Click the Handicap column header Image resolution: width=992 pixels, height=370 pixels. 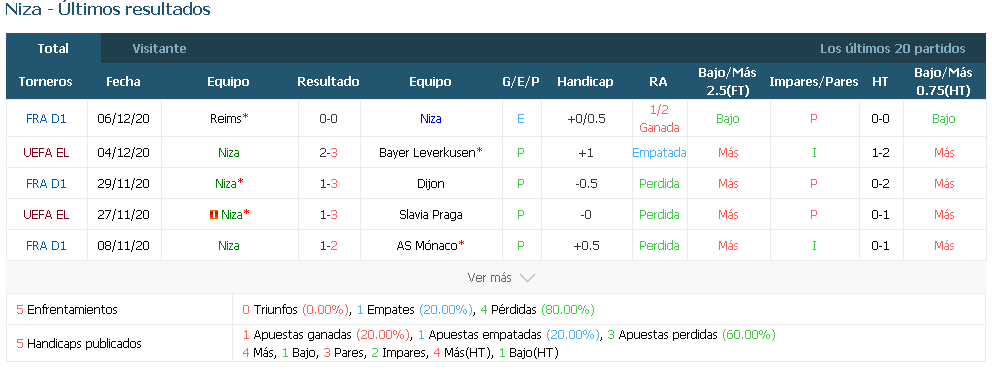pyautogui.click(x=585, y=82)
